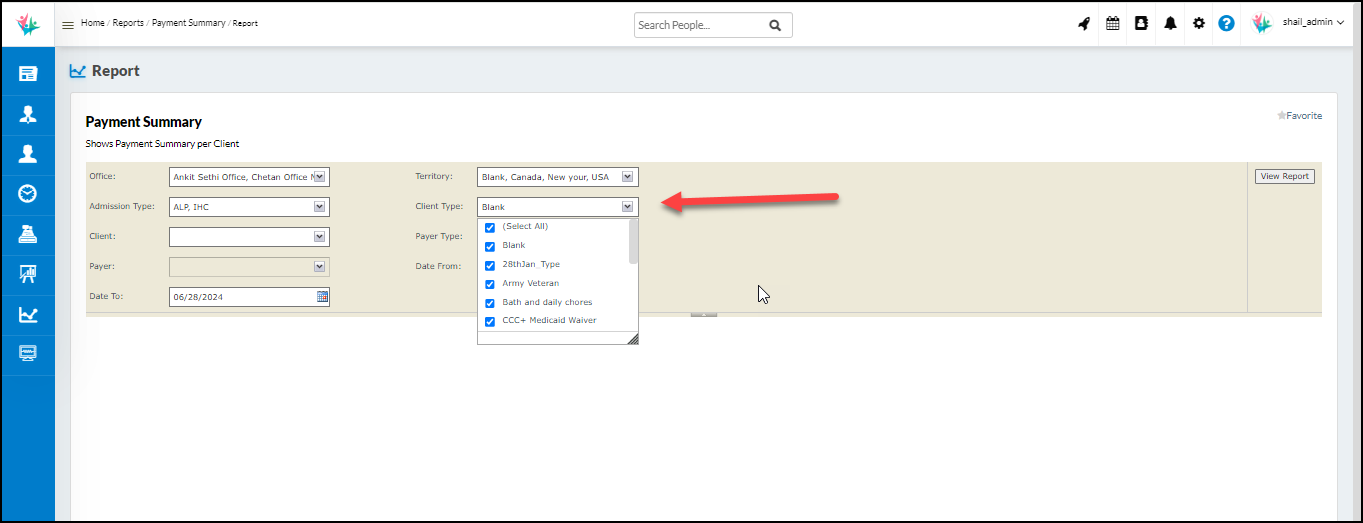Toggle the Army Veteran checkbox
This screenshot has width=1363, height=523.
click(490, 284)
